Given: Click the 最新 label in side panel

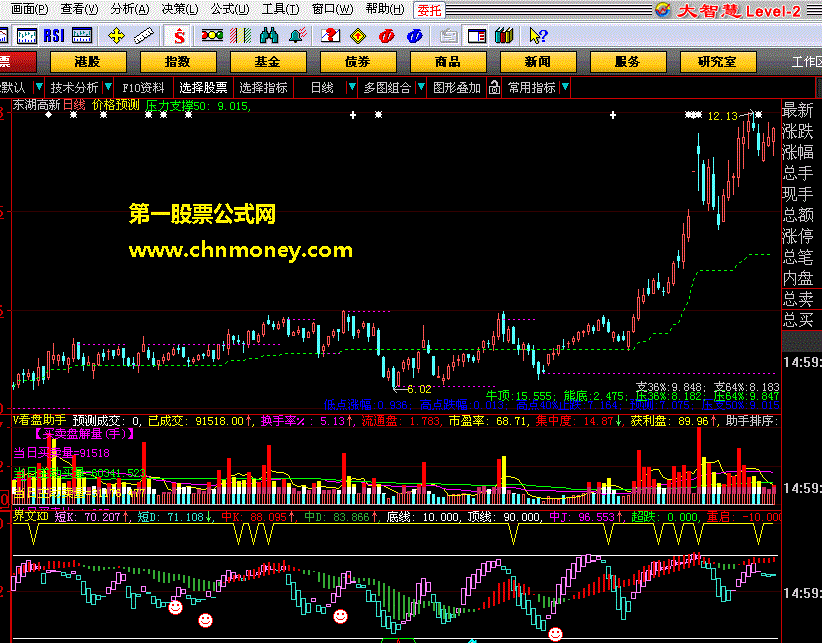Looking at the screenshot, I should 798,110.
